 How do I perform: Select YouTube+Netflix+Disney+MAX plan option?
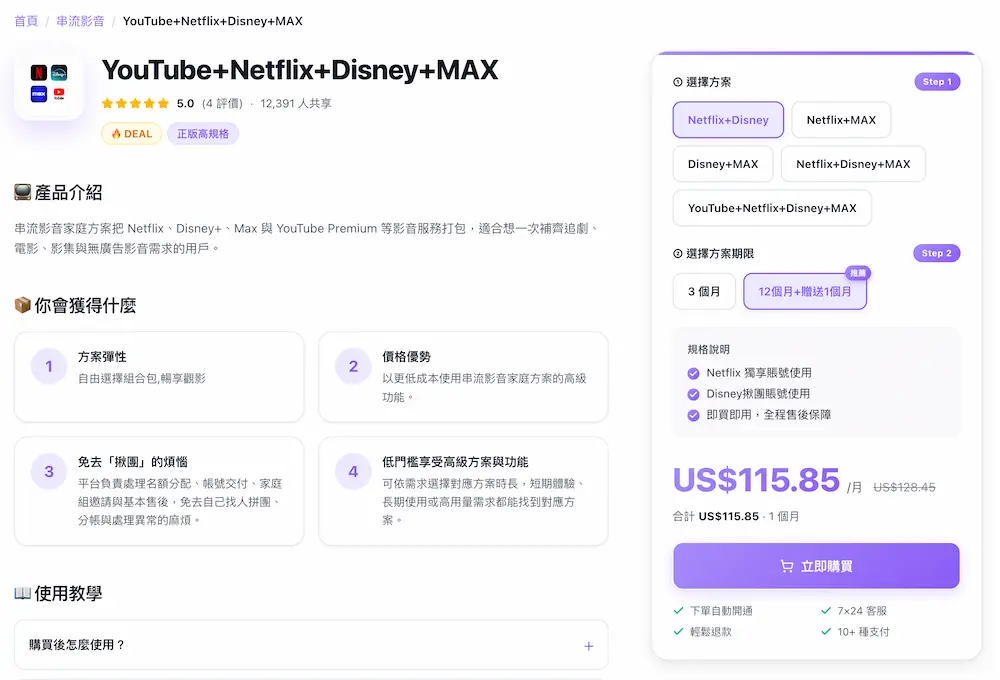[x=772, y=208]
